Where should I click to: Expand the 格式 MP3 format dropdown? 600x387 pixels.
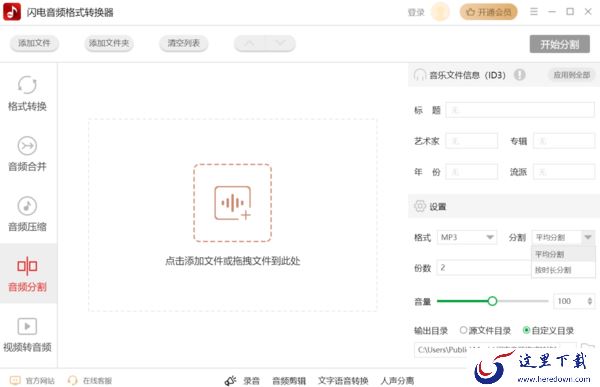467,237
